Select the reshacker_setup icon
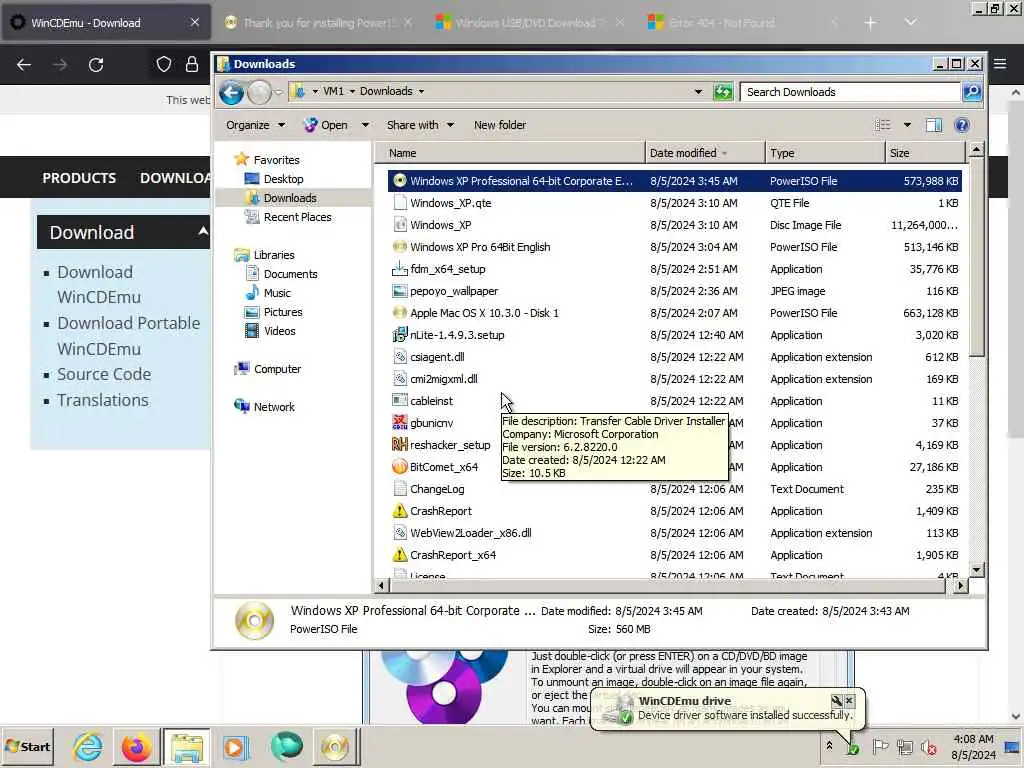The height and width of the screenshot is (768, 1024). (x=400, y=445)
